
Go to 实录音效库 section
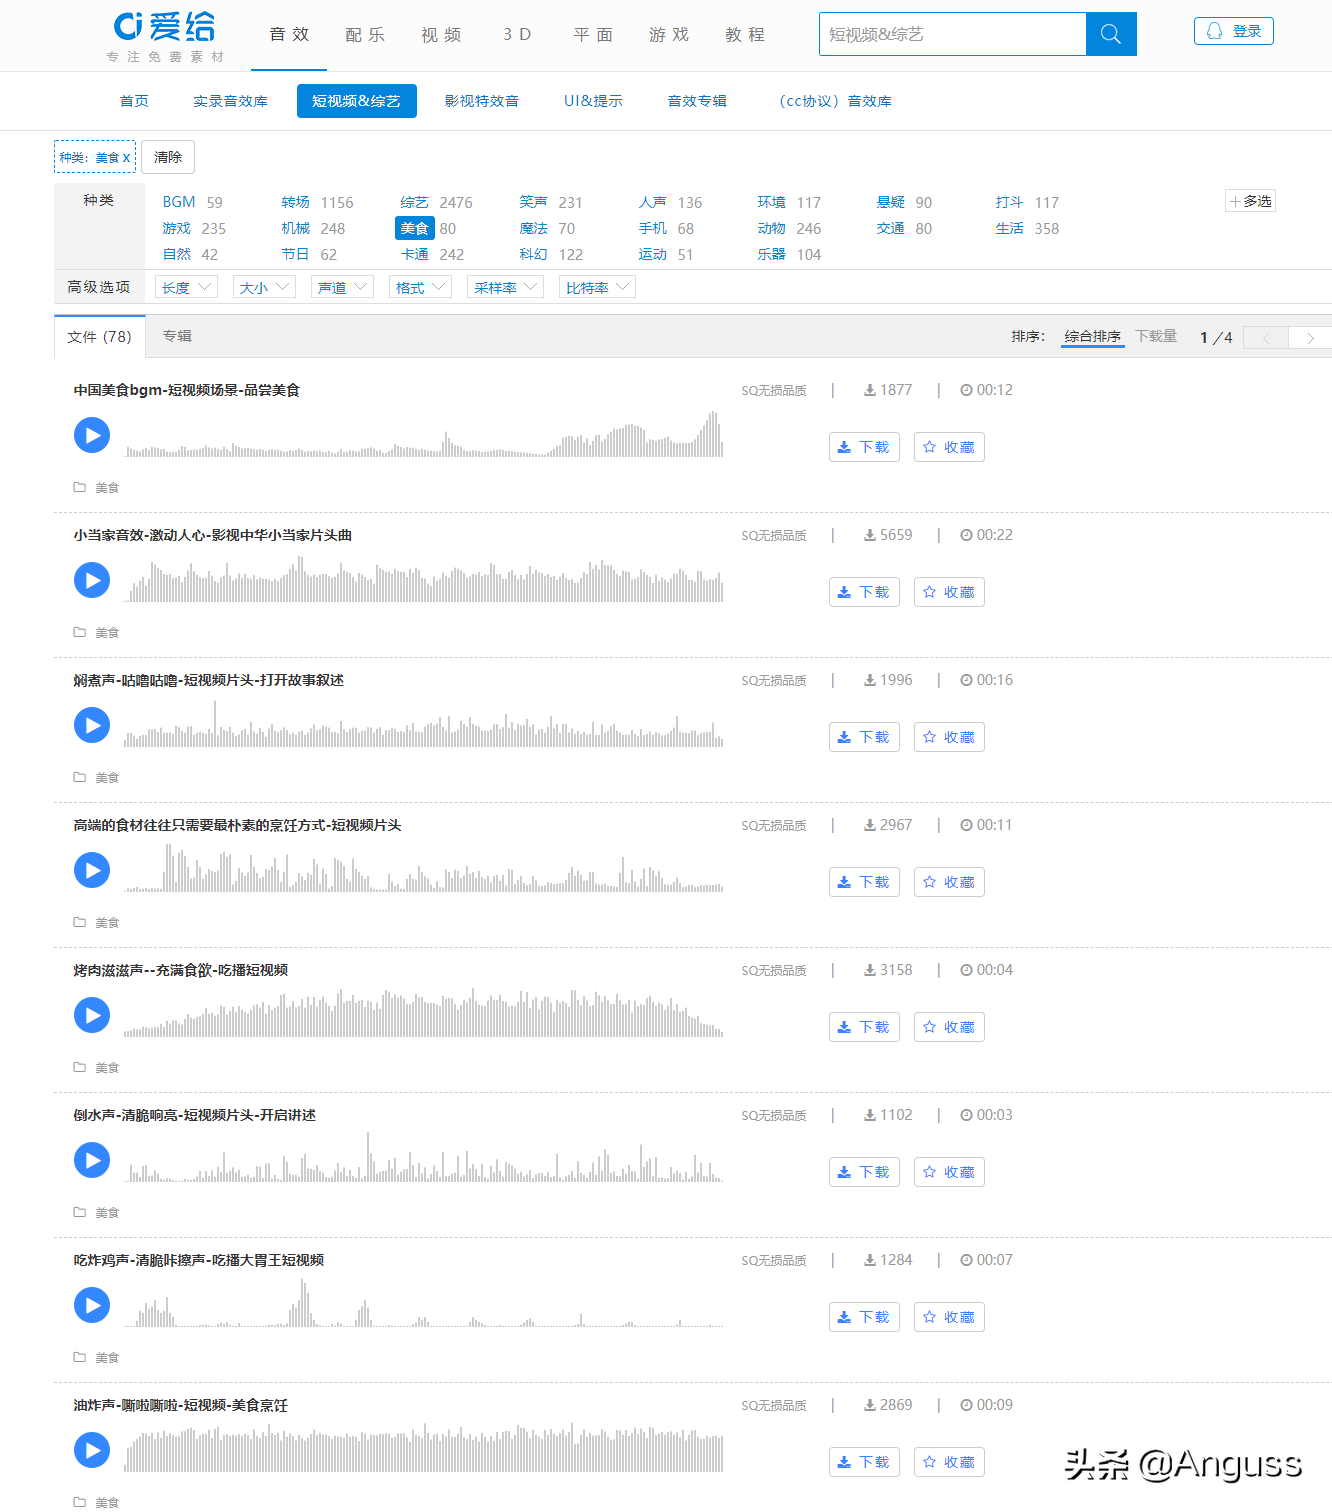tap(230, 101)
